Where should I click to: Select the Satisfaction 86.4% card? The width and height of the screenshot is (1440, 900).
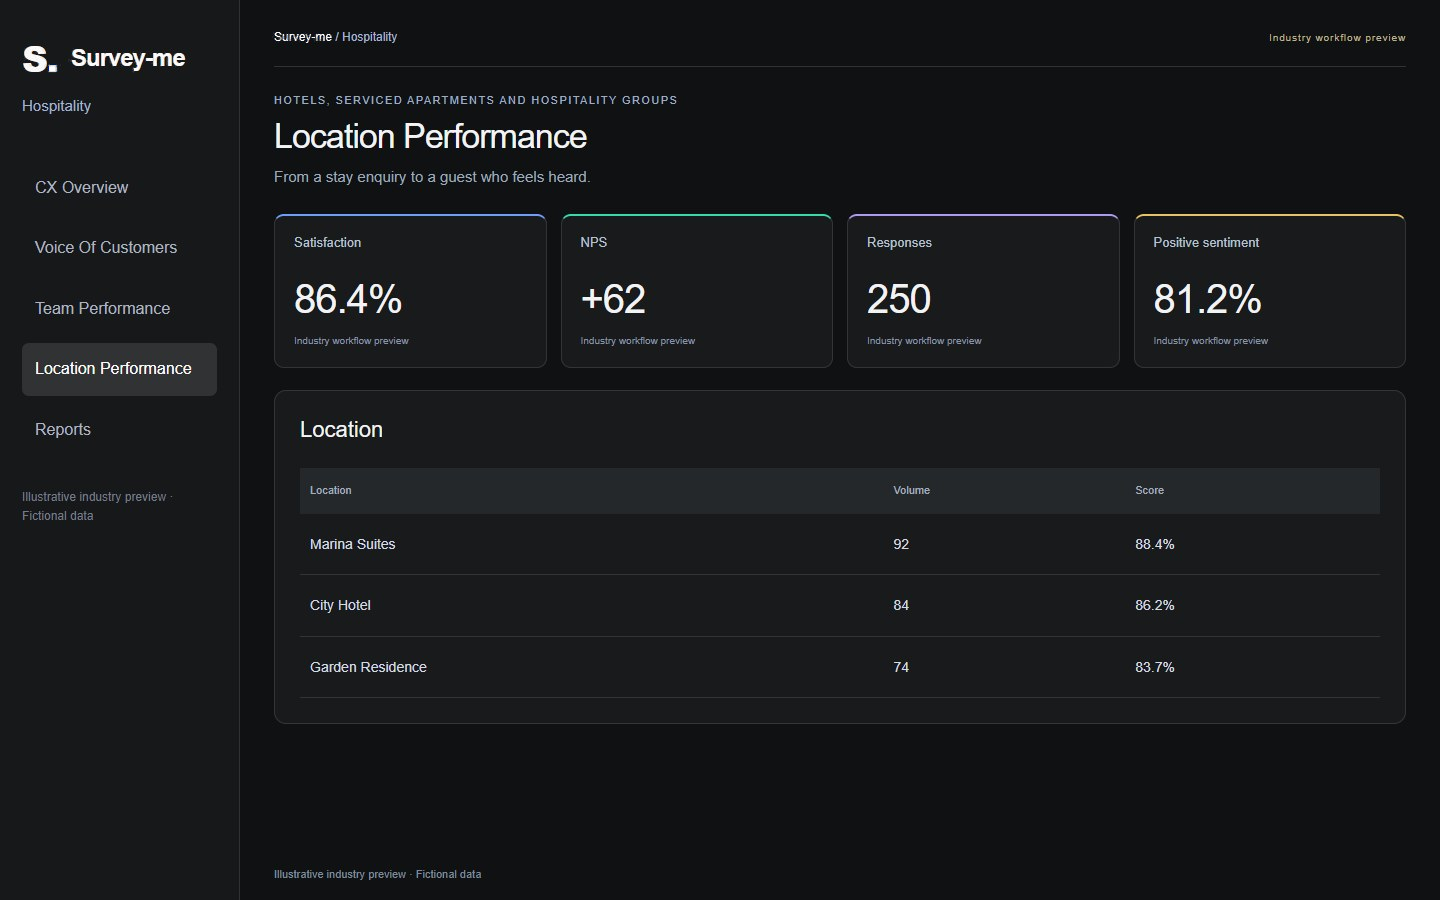(x=410, y=291)
